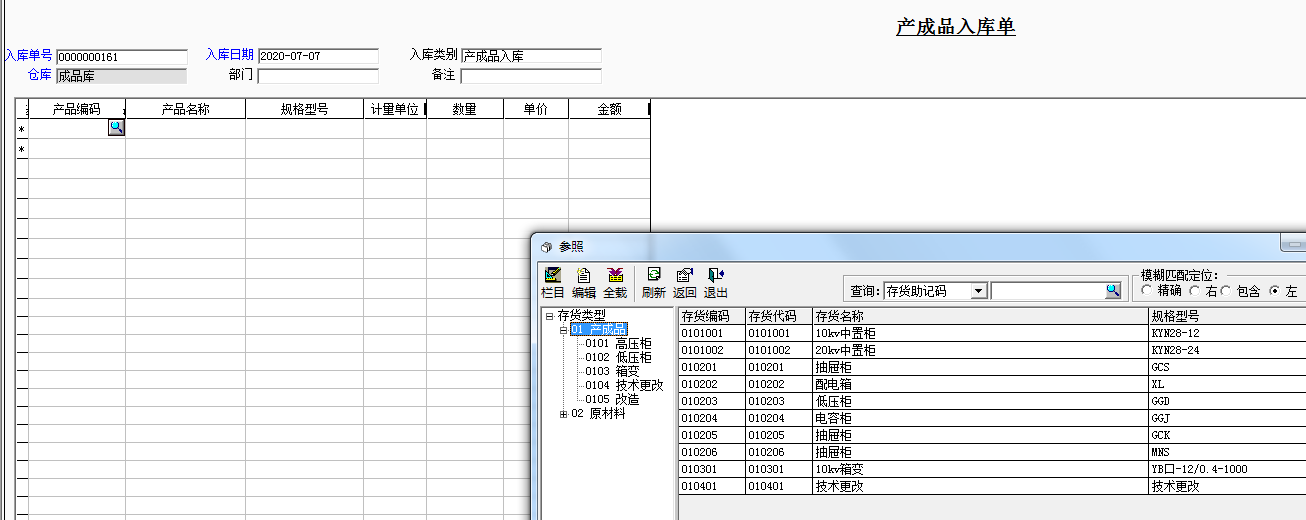Click 规格型号 header in 参照 list
1306x520 pixels.
[1227, 316]
